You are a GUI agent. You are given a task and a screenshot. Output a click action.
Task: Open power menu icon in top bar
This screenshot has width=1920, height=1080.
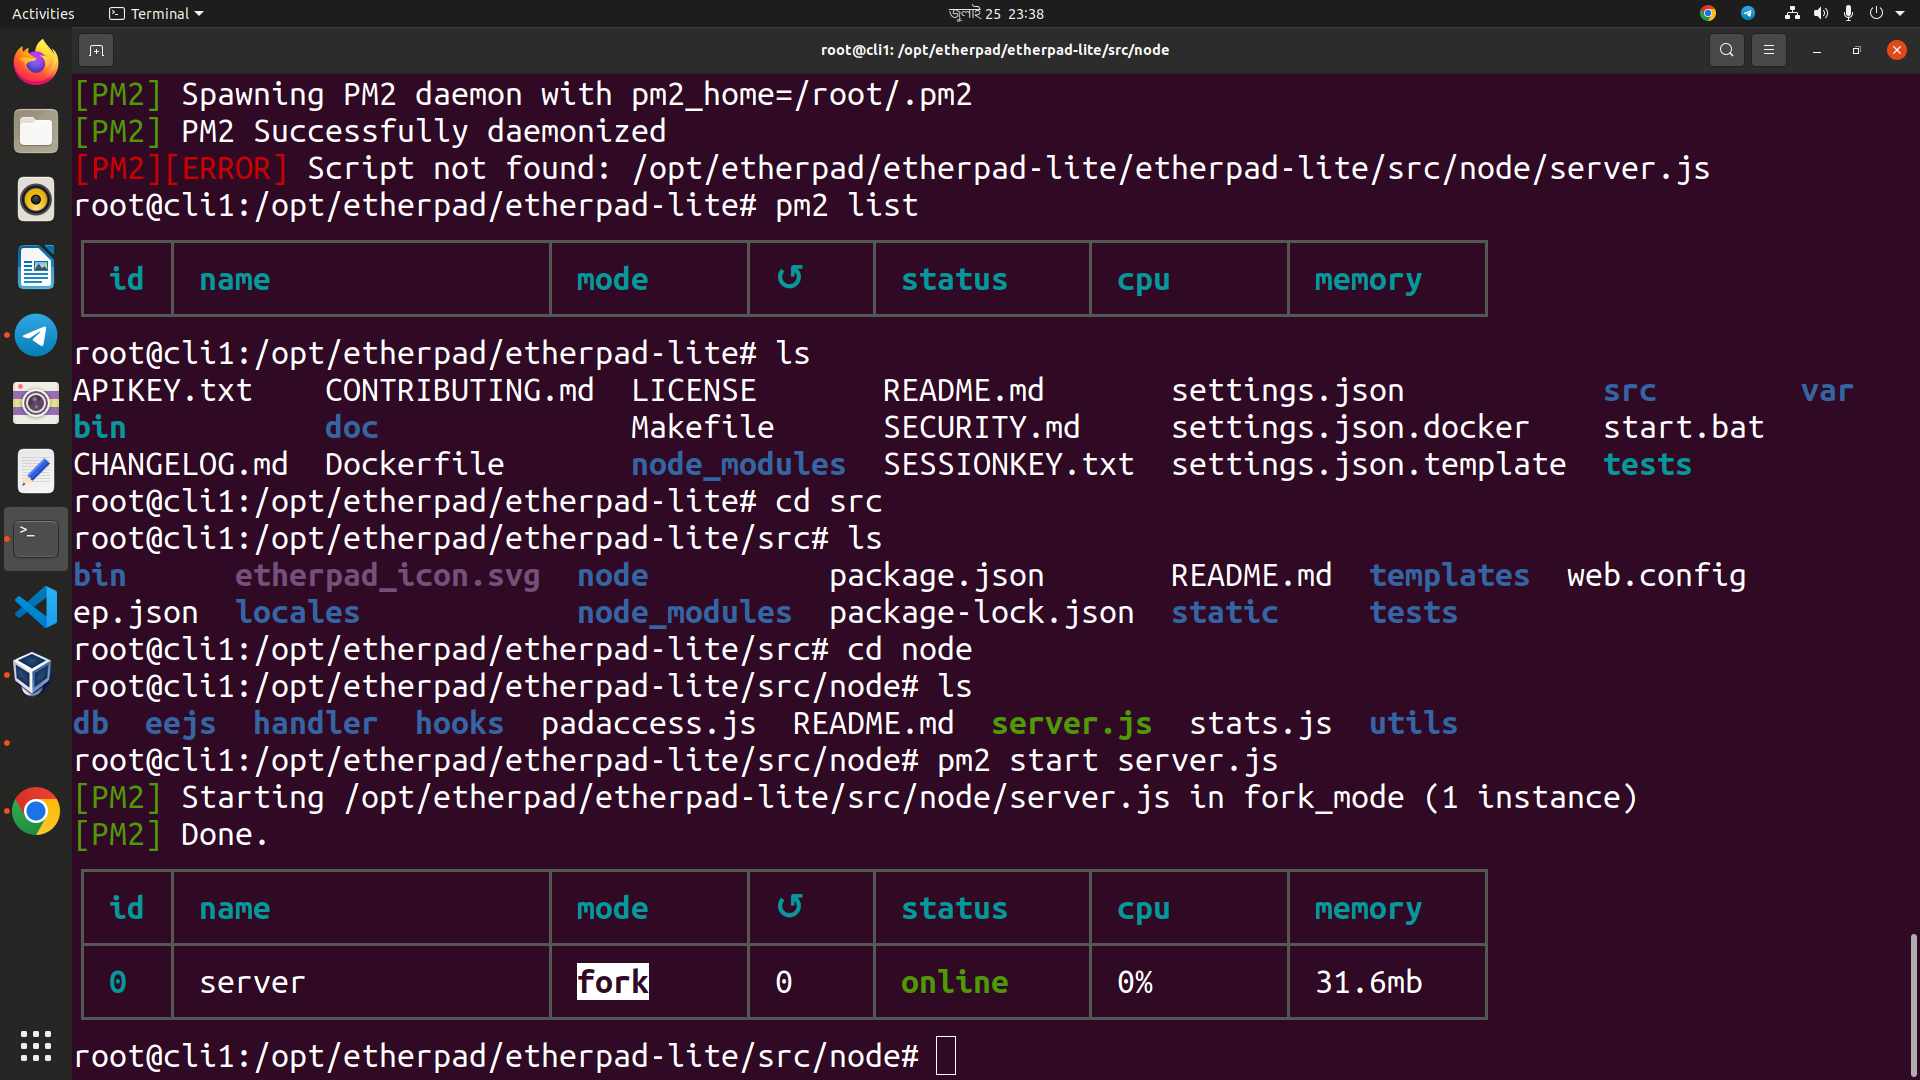[1876, 13]
